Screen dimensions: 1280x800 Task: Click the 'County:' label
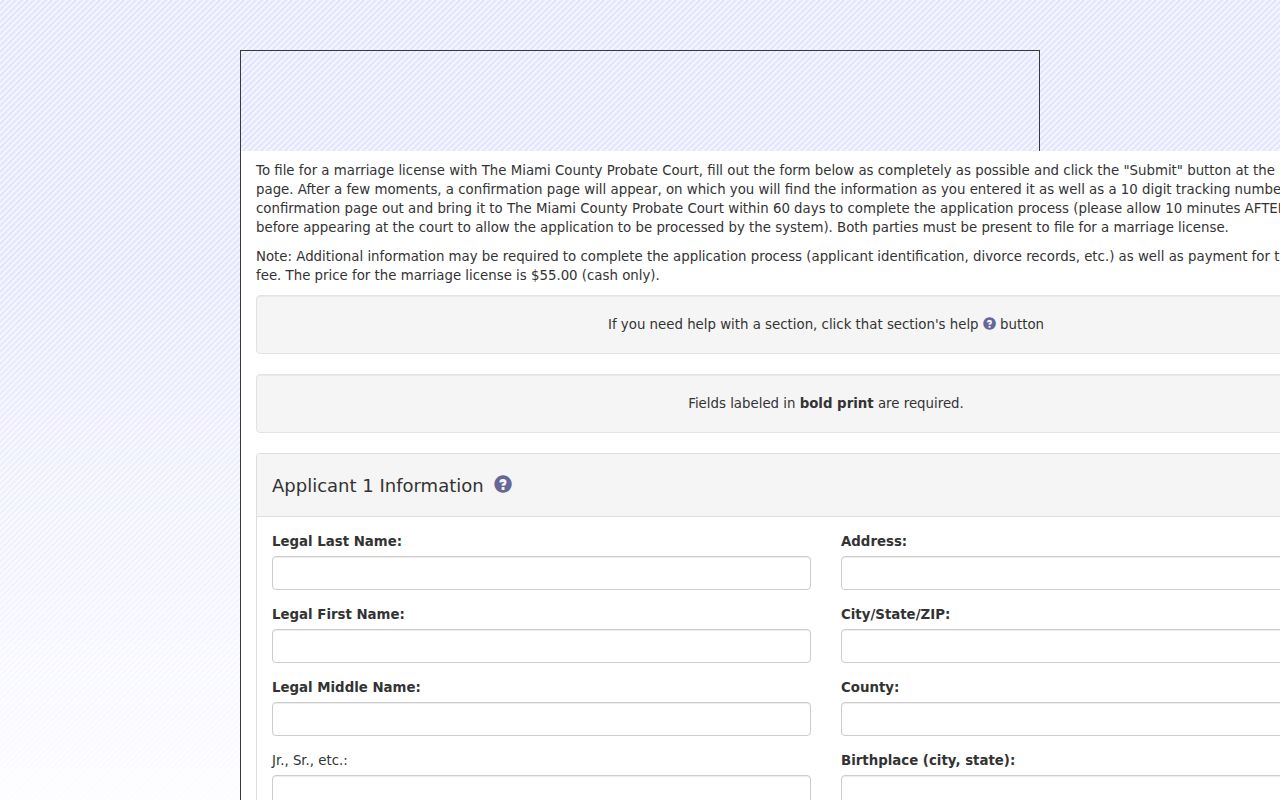(870, 687)
